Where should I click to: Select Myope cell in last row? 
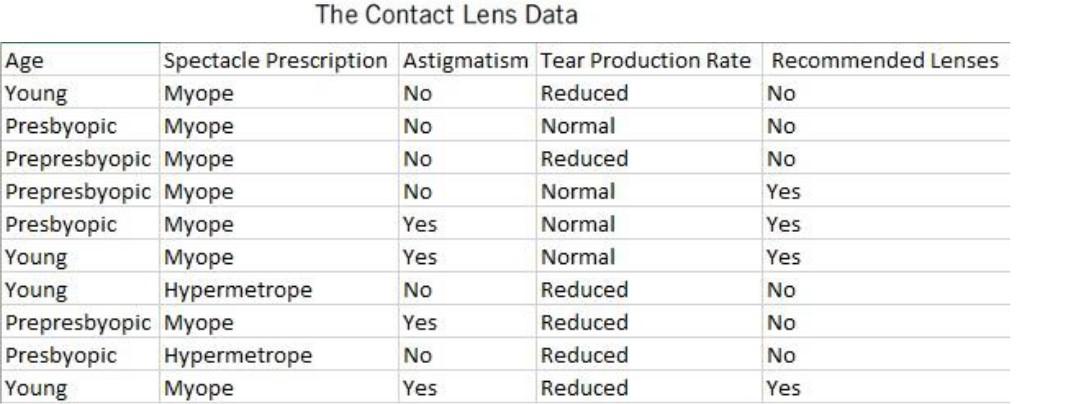(x=279, y=387)
